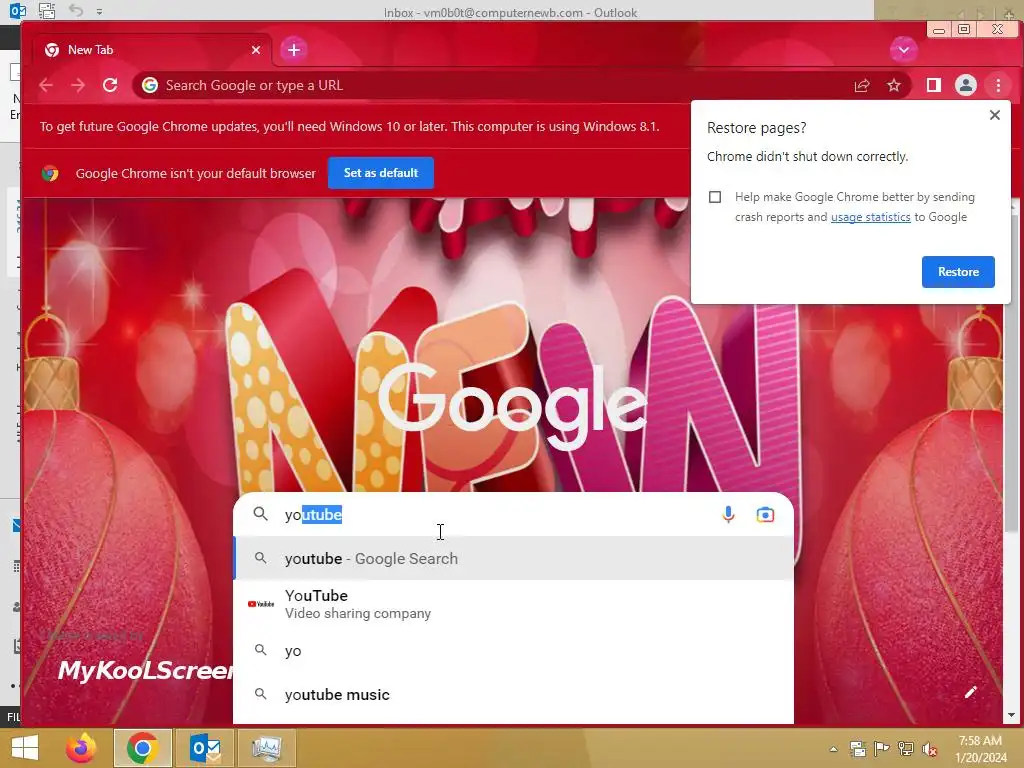Open Chrome three-dot menu
Screen dimensions: 1024x768
[998, 85]
